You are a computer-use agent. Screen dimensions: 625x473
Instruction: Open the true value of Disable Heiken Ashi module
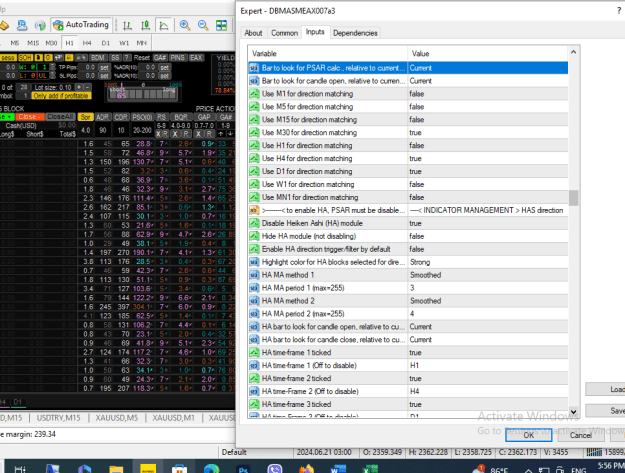(x=487, y=223)
